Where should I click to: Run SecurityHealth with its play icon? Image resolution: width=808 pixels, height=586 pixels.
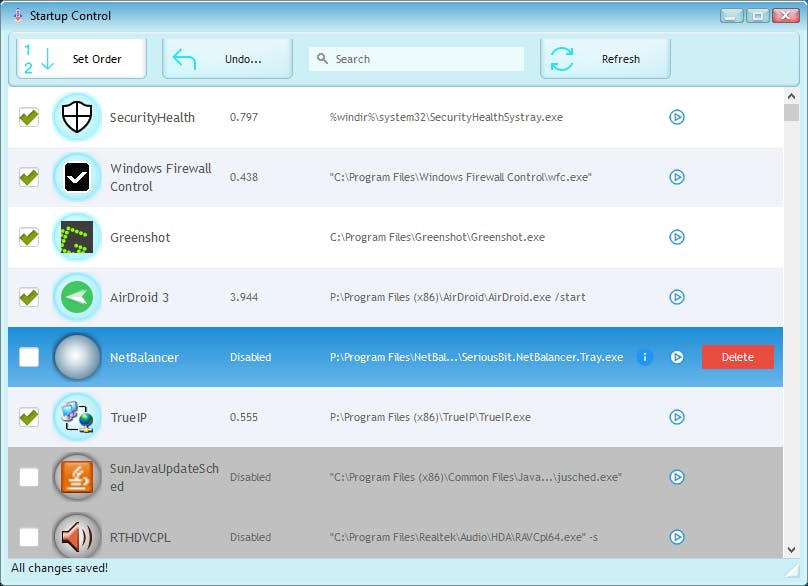click(x=677, y=117)
